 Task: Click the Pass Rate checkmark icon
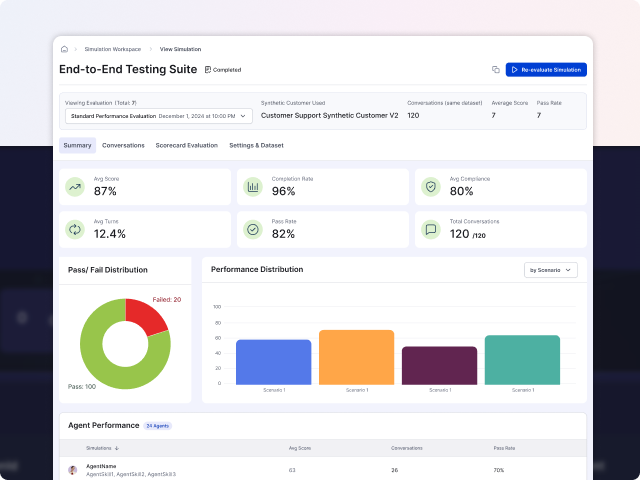tap(253, 229)
